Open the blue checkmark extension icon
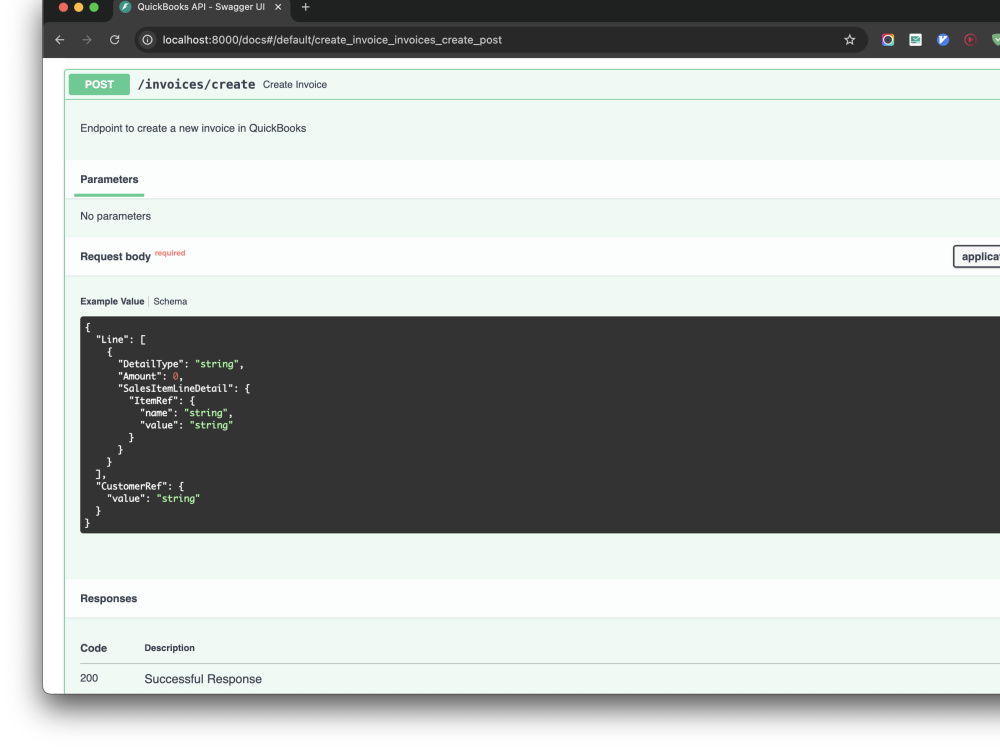Viewport: 1000px width, 750px height. (x=943, y=40)
